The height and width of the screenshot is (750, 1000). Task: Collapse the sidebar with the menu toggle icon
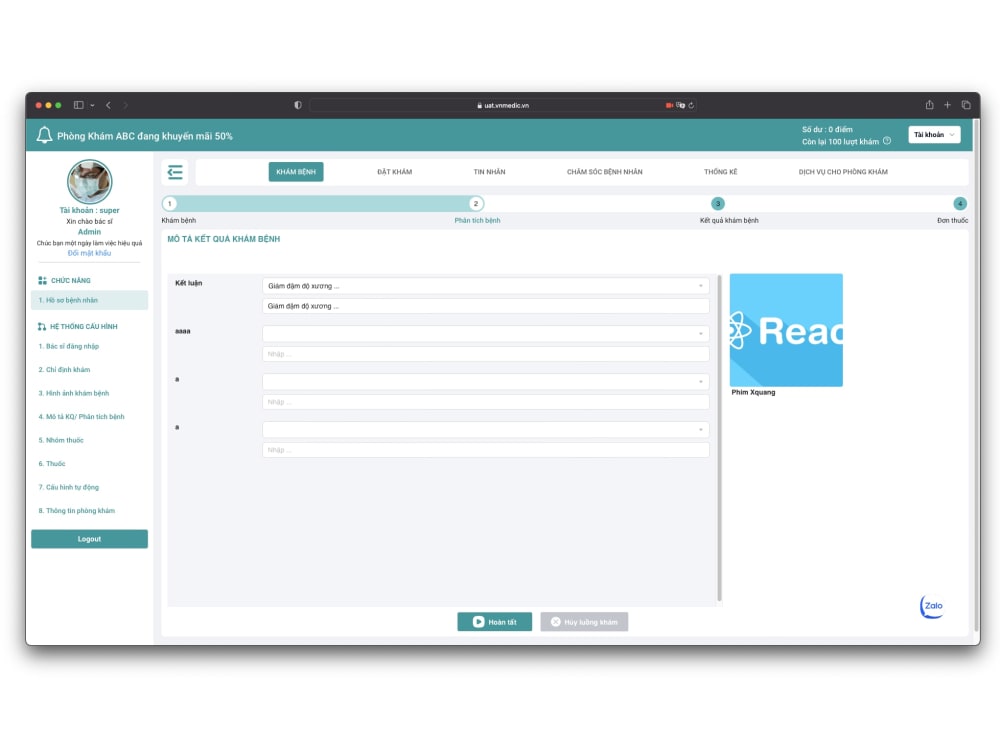pos(175,172)
